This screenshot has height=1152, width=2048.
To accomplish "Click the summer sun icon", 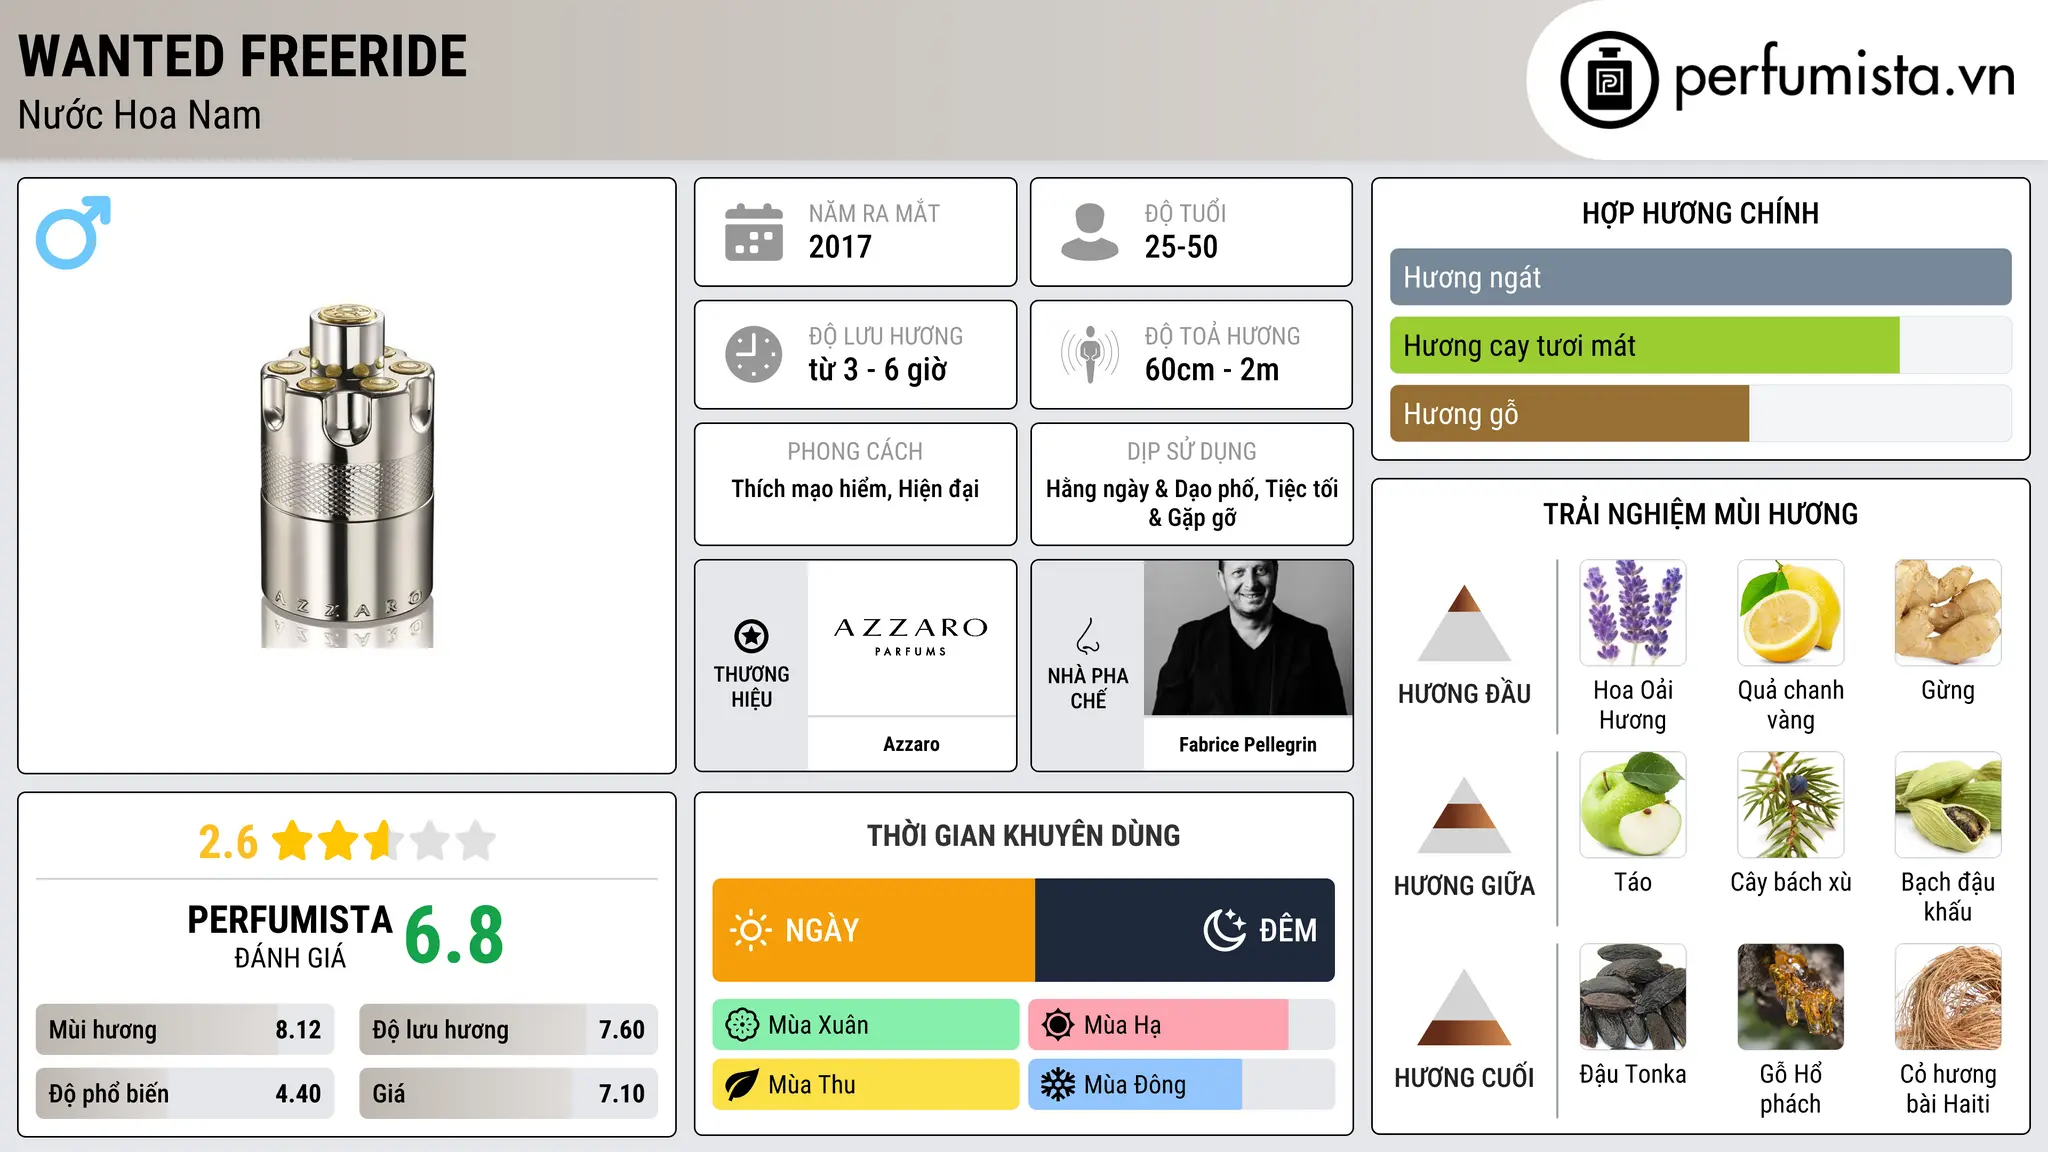I will coord(1058,1025).
